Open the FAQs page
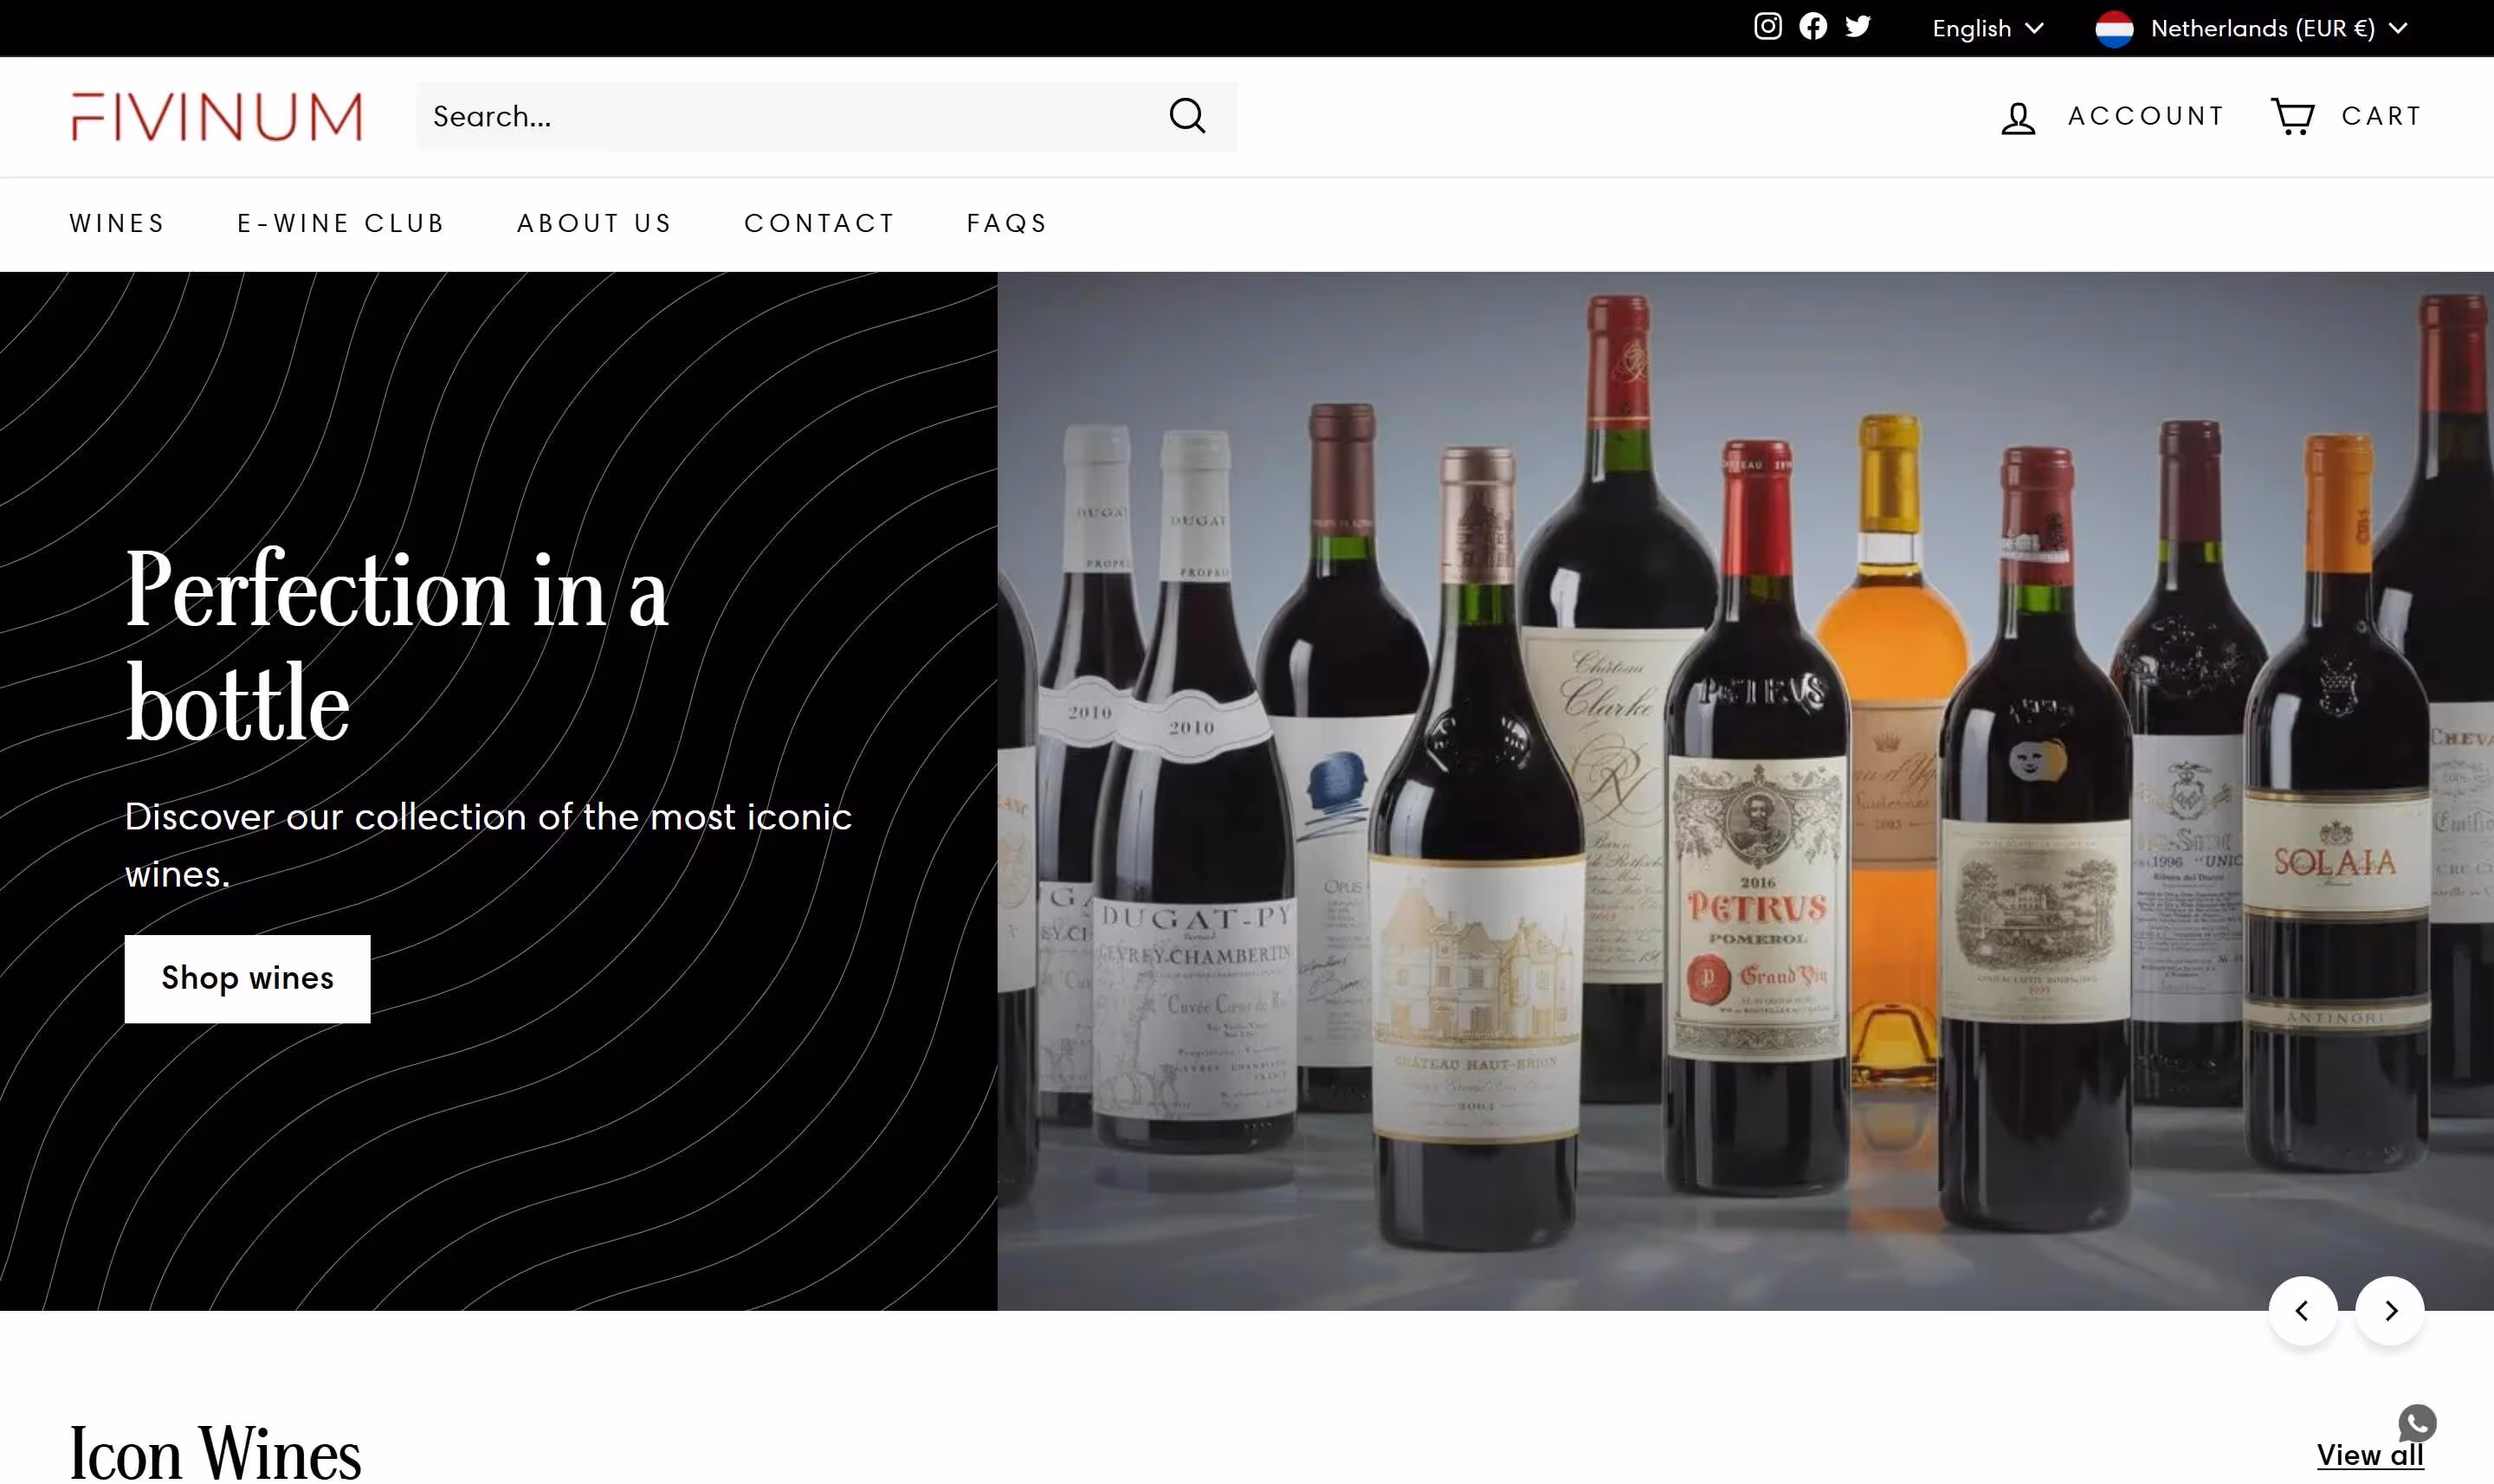Image resolution: width=2494 pixels, height=1484 pixels. pyautogui.click(x=1008, y=223)
